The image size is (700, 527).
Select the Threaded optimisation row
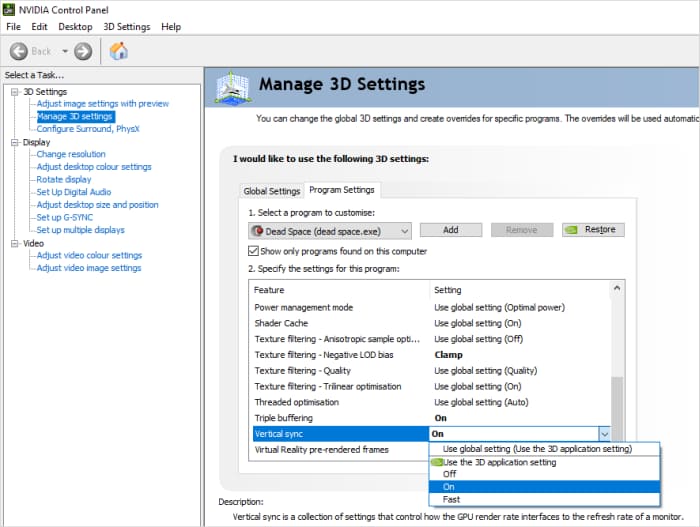point(430,402)
